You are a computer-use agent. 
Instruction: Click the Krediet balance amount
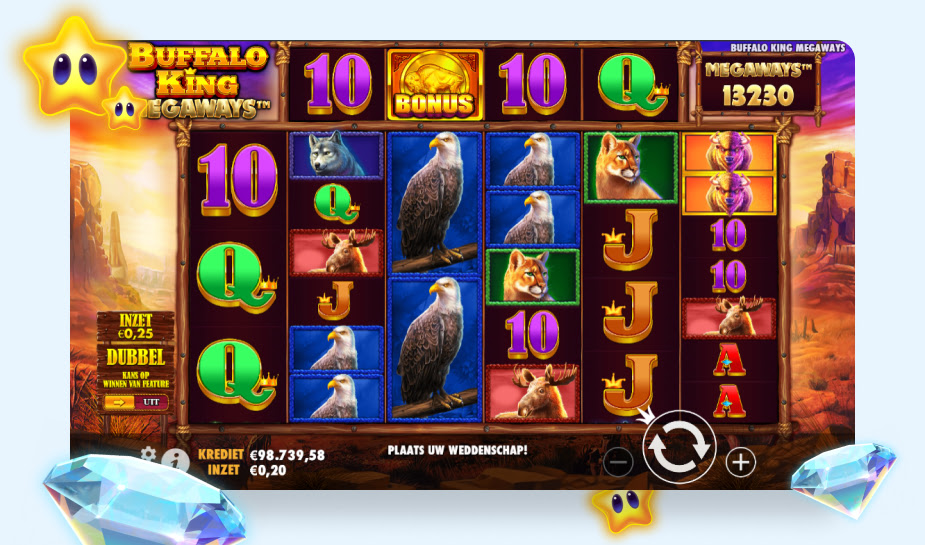287,455
